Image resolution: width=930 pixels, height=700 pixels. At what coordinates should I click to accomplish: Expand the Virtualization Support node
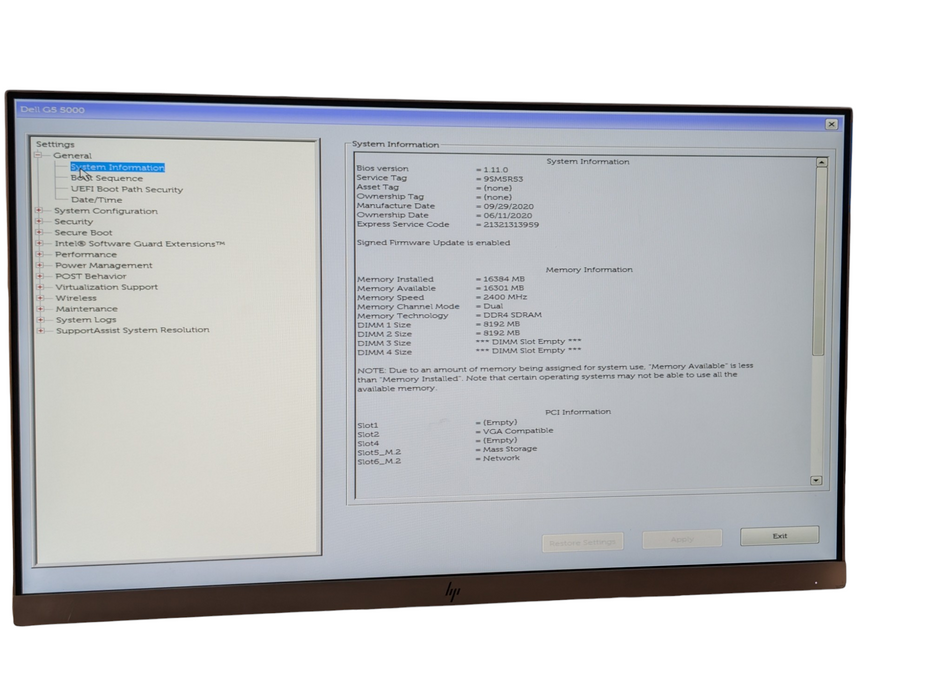pos(40,287)
